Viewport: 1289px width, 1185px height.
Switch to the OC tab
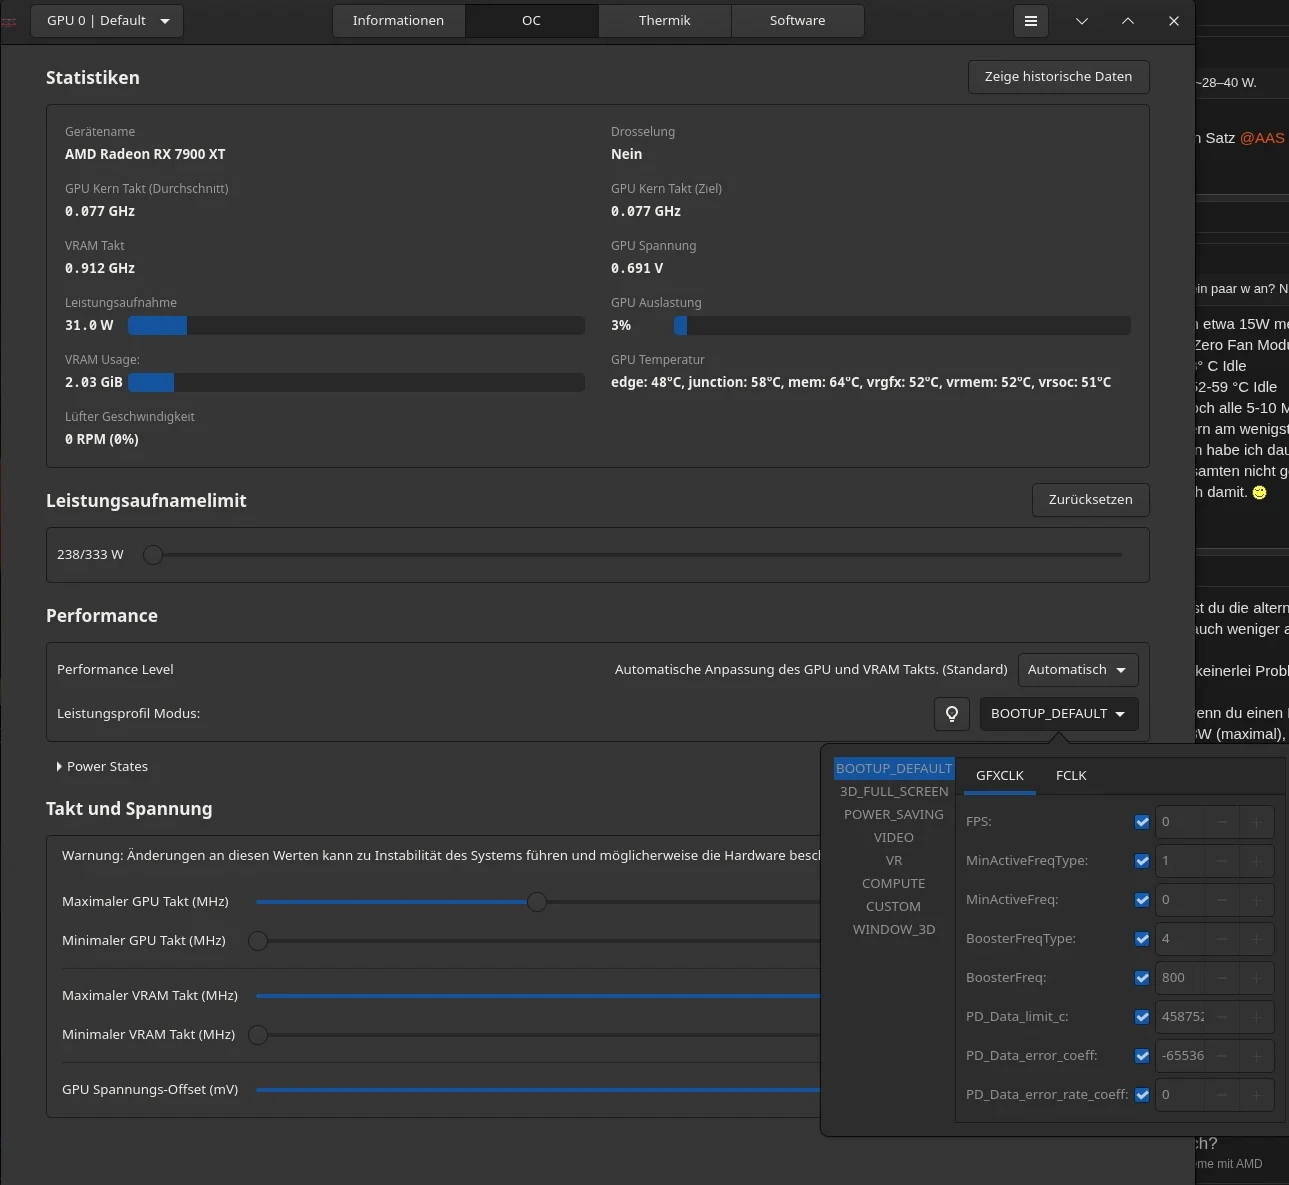click(x=531, y=21)
